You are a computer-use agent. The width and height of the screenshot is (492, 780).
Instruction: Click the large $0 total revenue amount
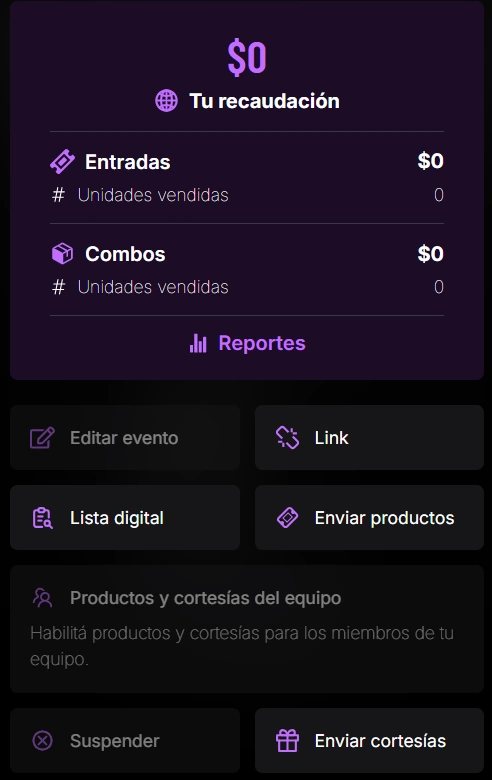click(x=247, y=58)
